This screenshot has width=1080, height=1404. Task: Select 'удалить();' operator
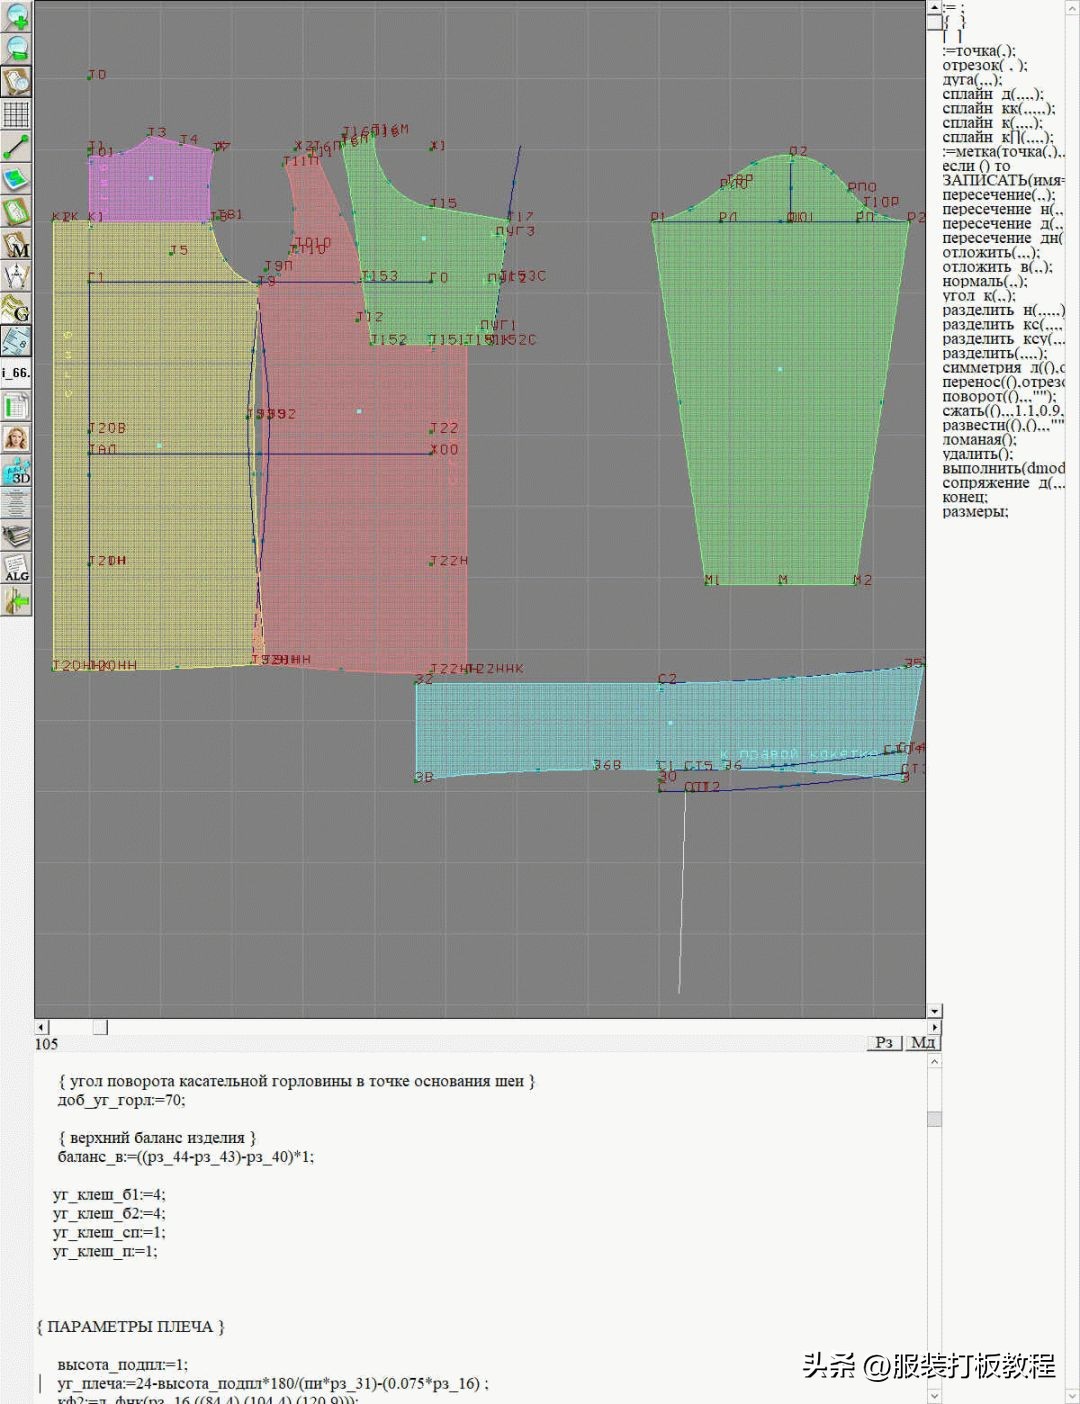[x=977, y=454]
